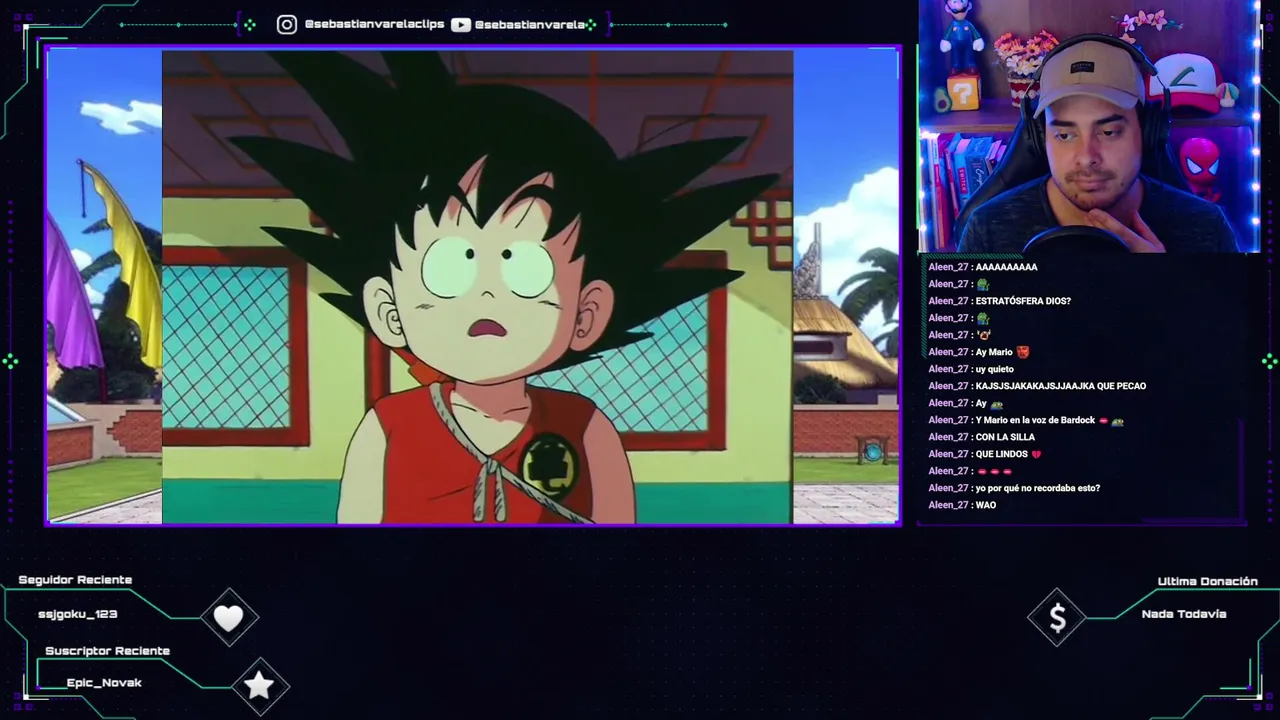This screenshot has height=720, width=1280.
Task: Click the 'Suscriptor Reciente' label
Action: click(x=107, y=651)
